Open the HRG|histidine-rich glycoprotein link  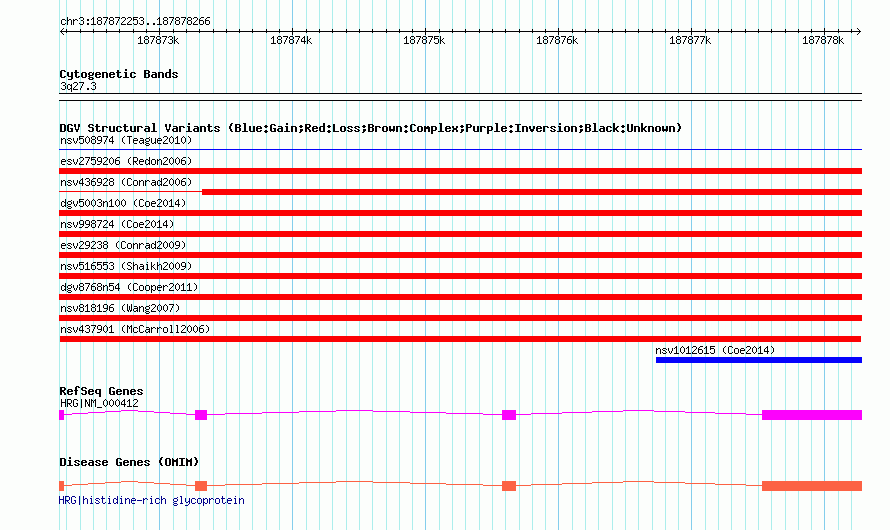tap(152, 500)
